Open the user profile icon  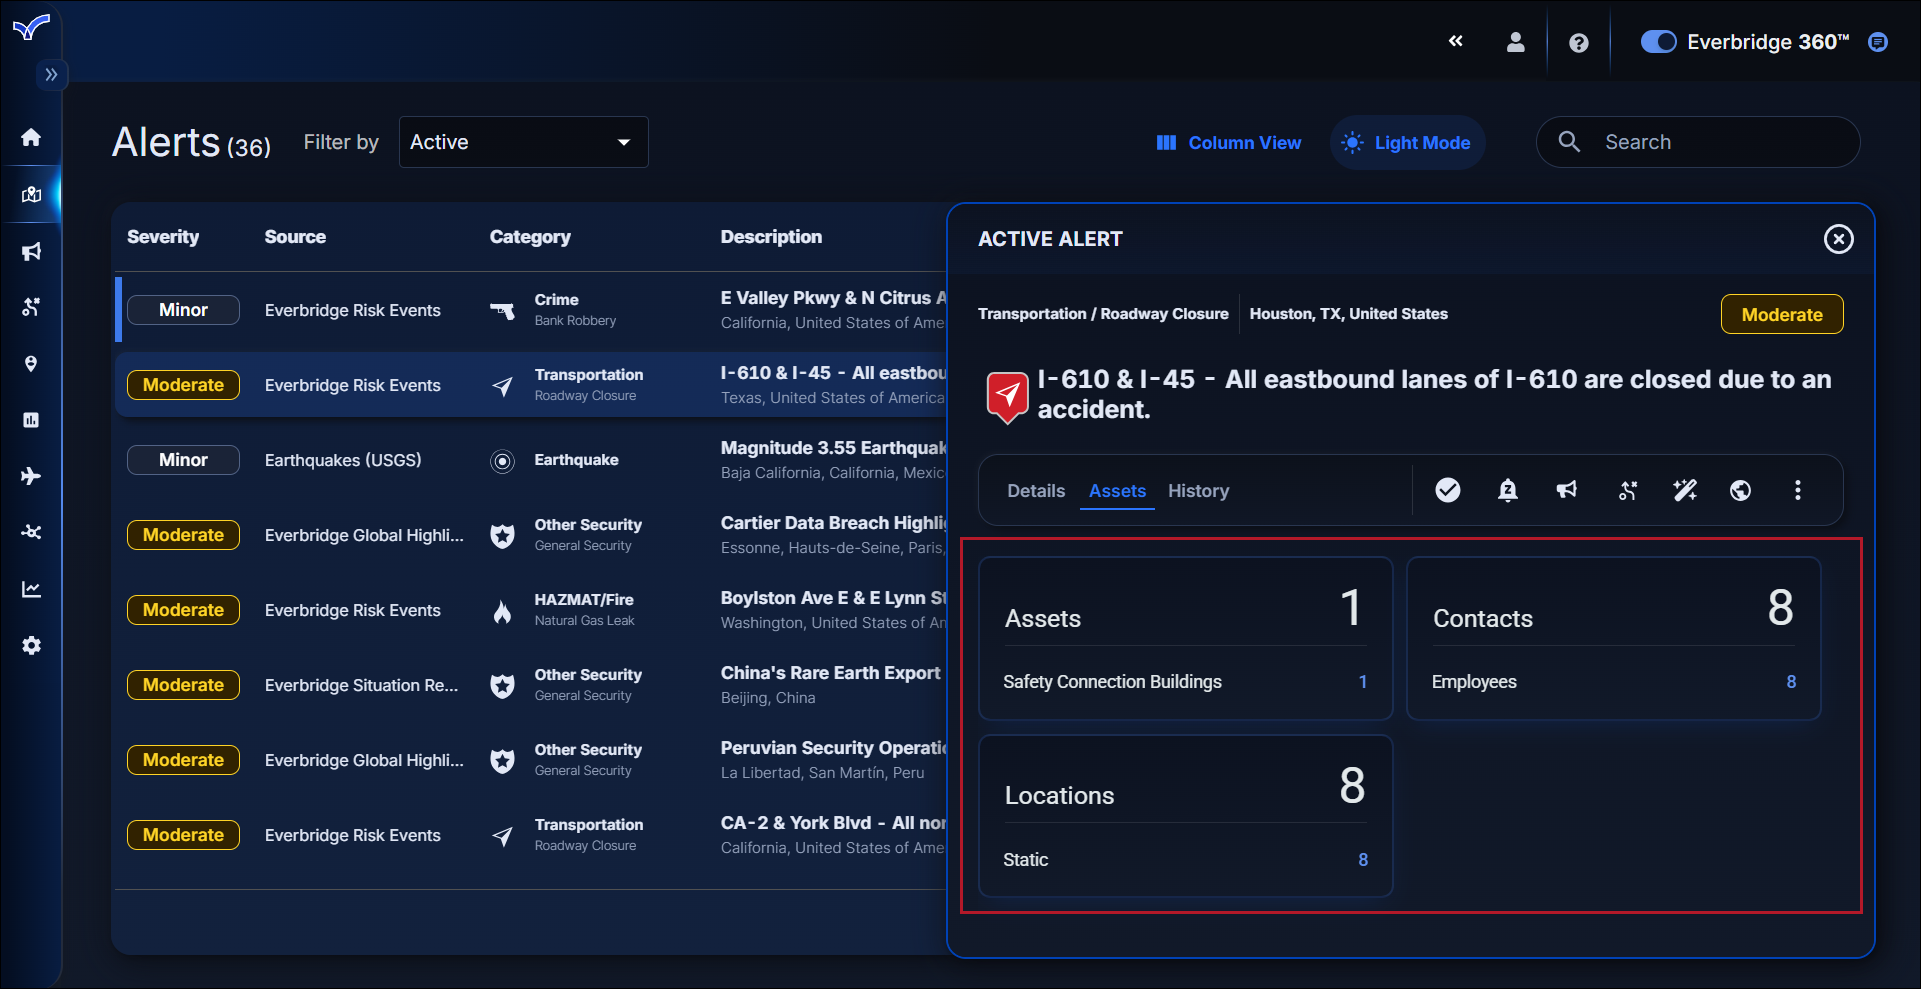[1516, 42]
